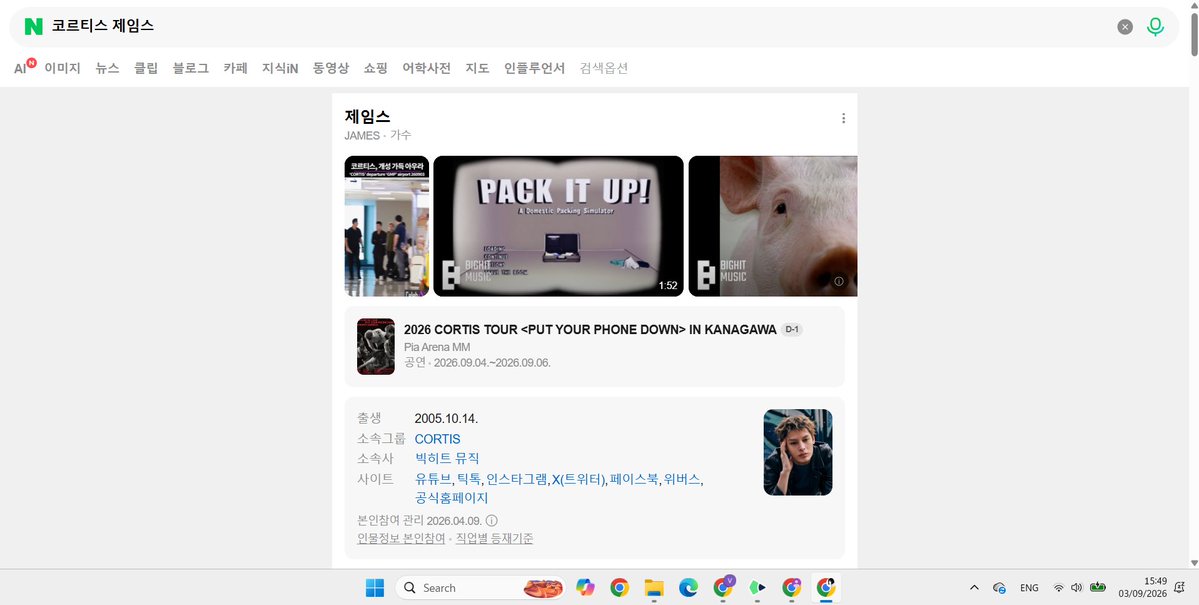This screenshot has width=1199, height=605.
Task: Check the battery status icon
Action: 1098,587
